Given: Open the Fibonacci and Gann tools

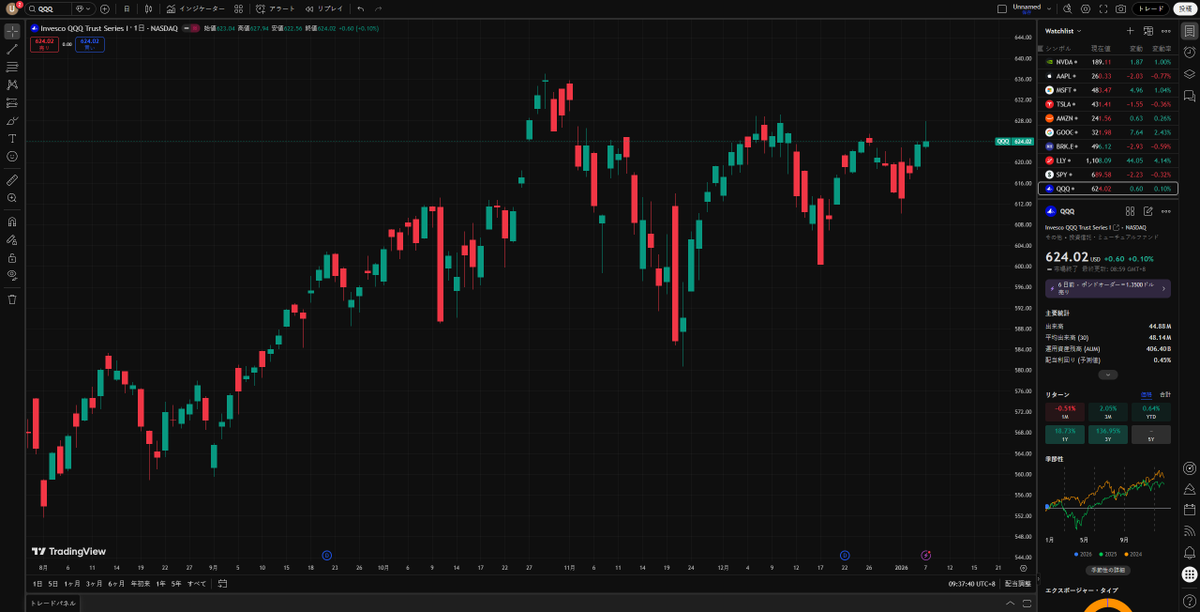Looking at the screenshot, I should 12,67.
